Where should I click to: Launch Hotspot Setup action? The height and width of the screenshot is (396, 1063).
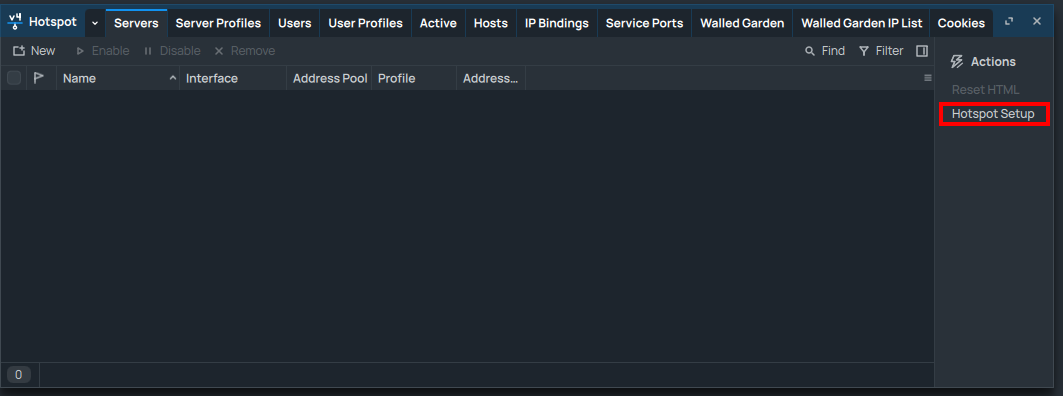coord(993,114)
